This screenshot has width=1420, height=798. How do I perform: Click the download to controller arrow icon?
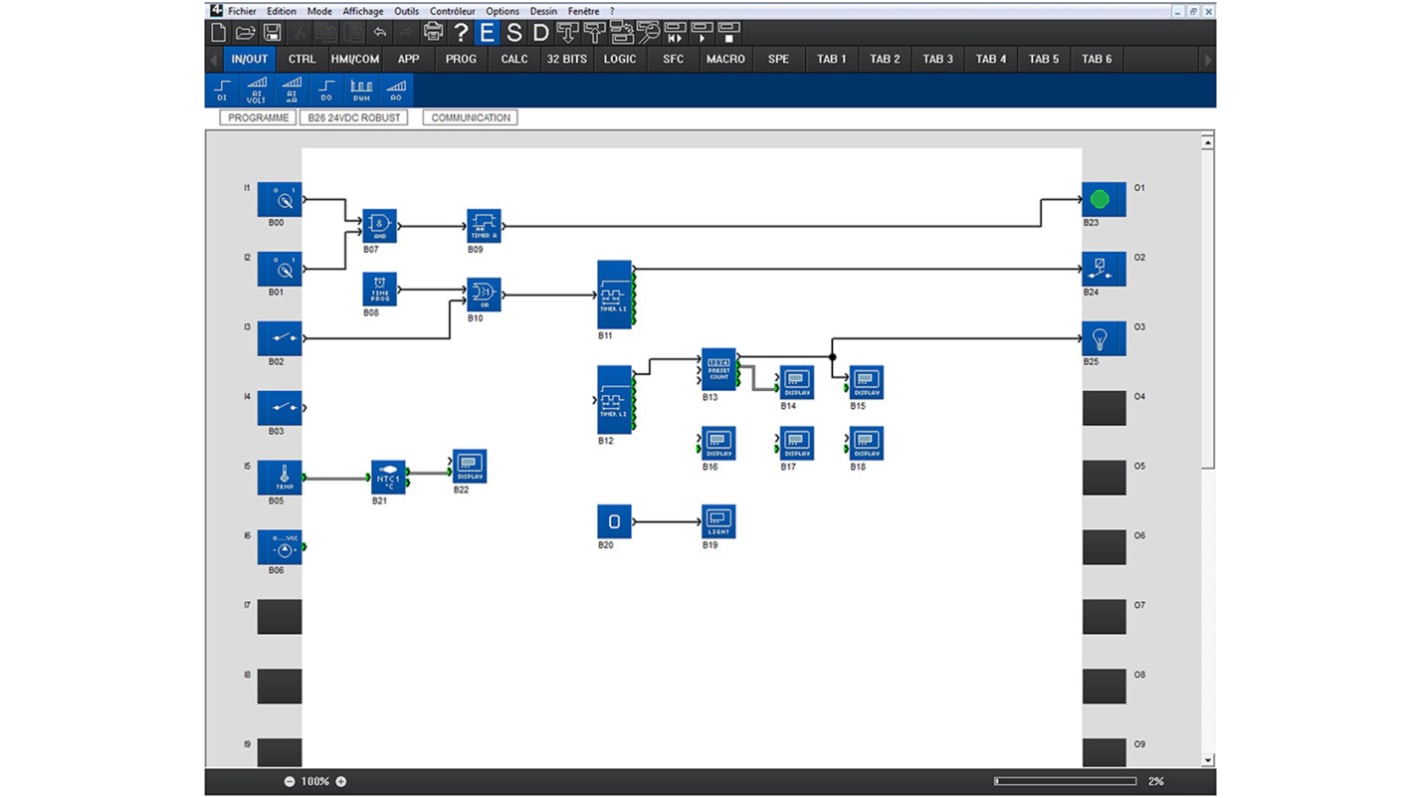click(x=568, y=33)
